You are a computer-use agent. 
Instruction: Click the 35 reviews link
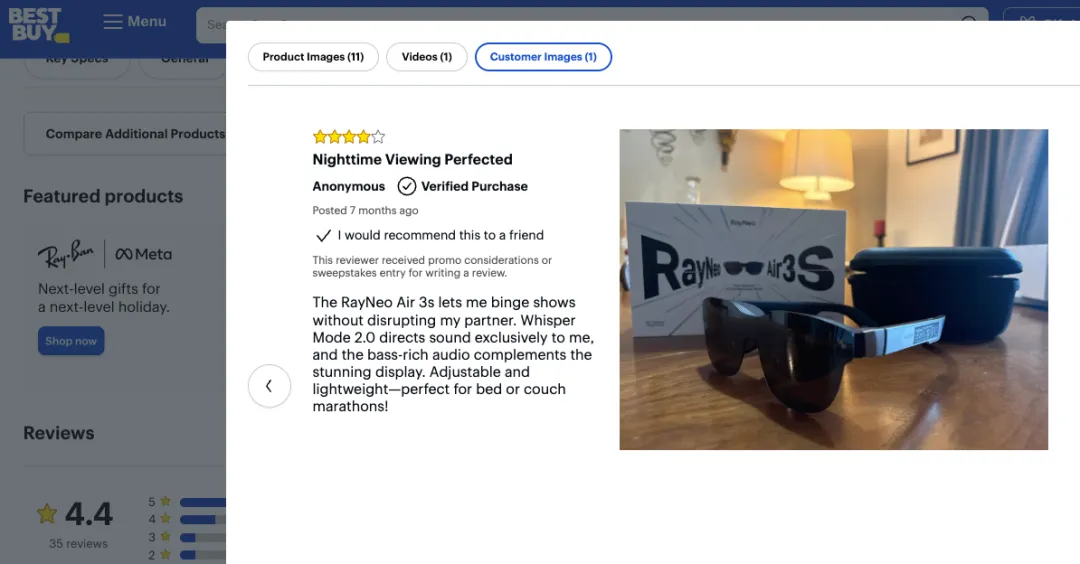point(79,543)
